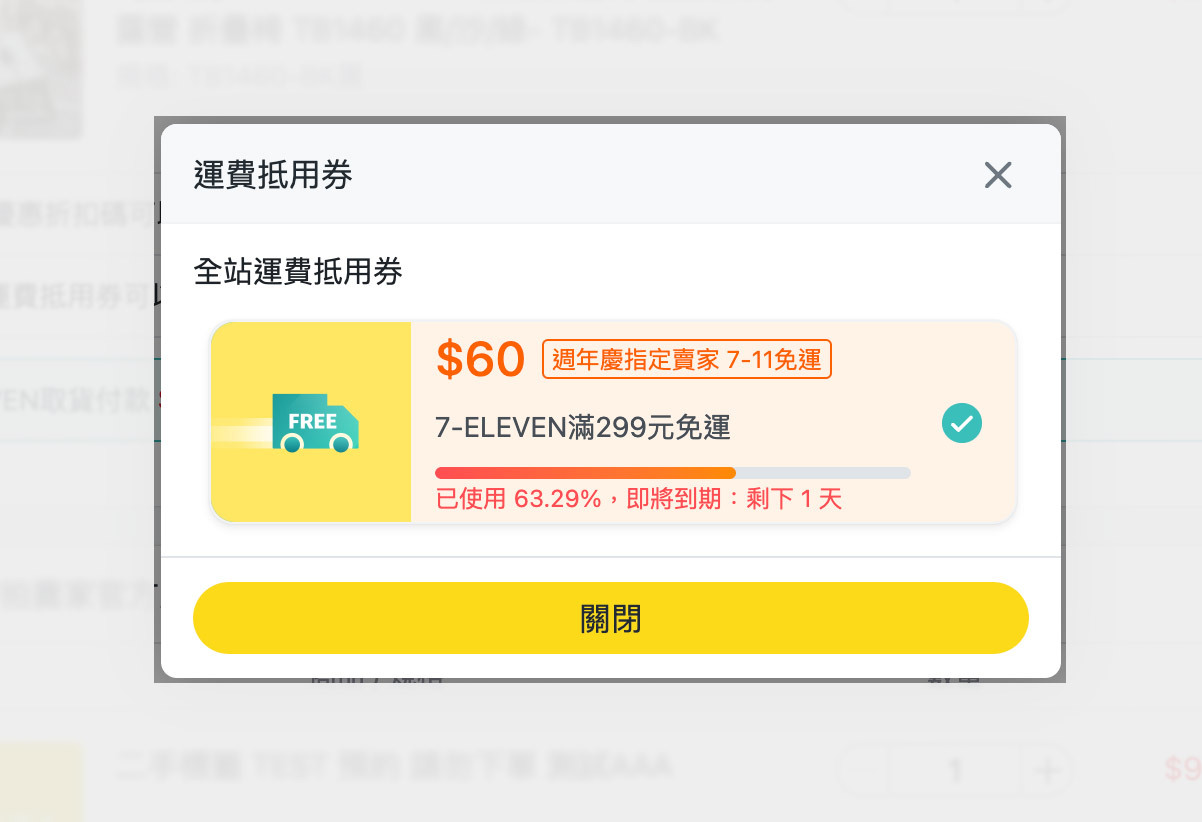The height and width of the screenshot is (822, 1202).
Task: Click the 運費抵用券 dialog title
Action: pyautogui.click(x=273, y=176)
